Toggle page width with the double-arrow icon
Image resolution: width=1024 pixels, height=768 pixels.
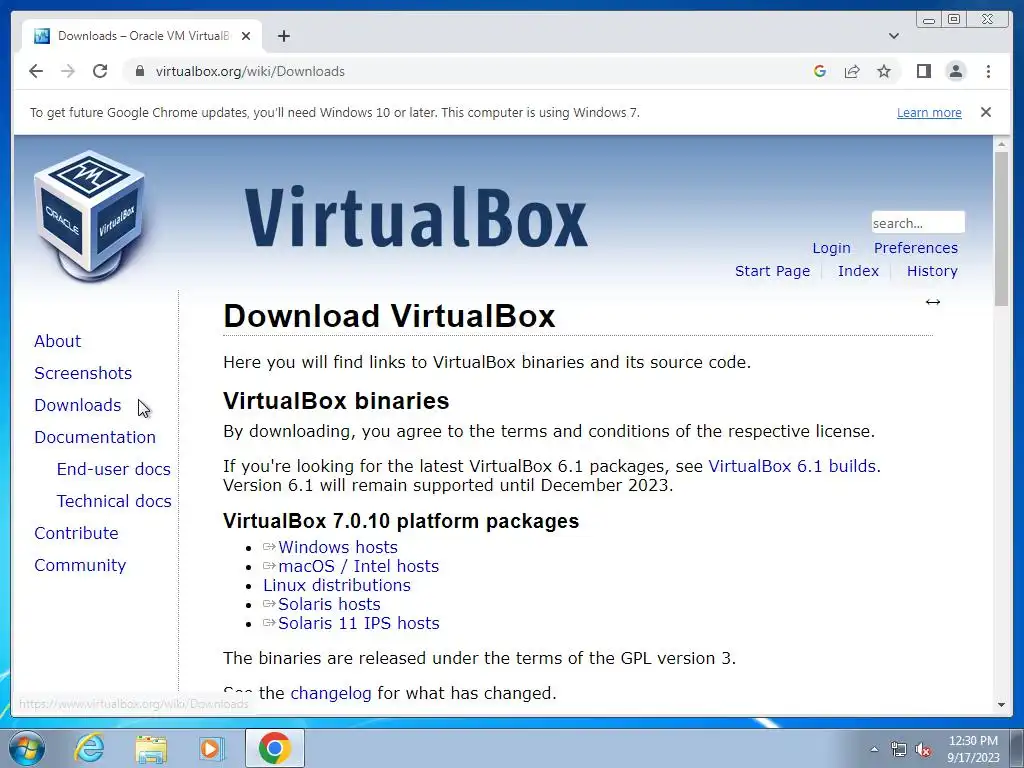(933, 302)
